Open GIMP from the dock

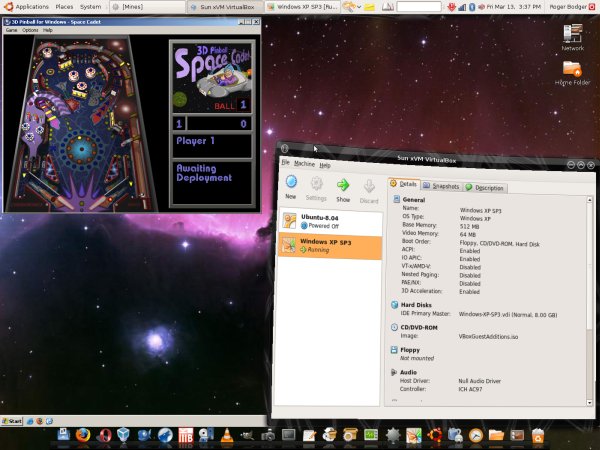[x=247, y=435]
